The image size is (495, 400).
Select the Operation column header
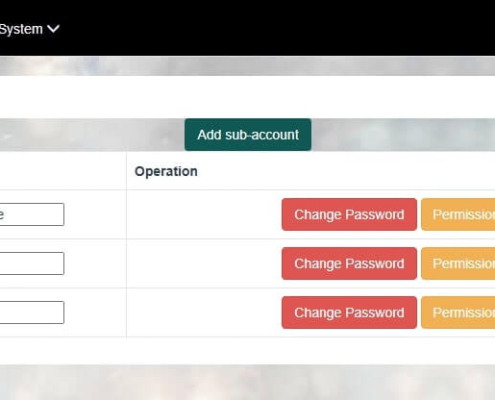click(166, 171)
